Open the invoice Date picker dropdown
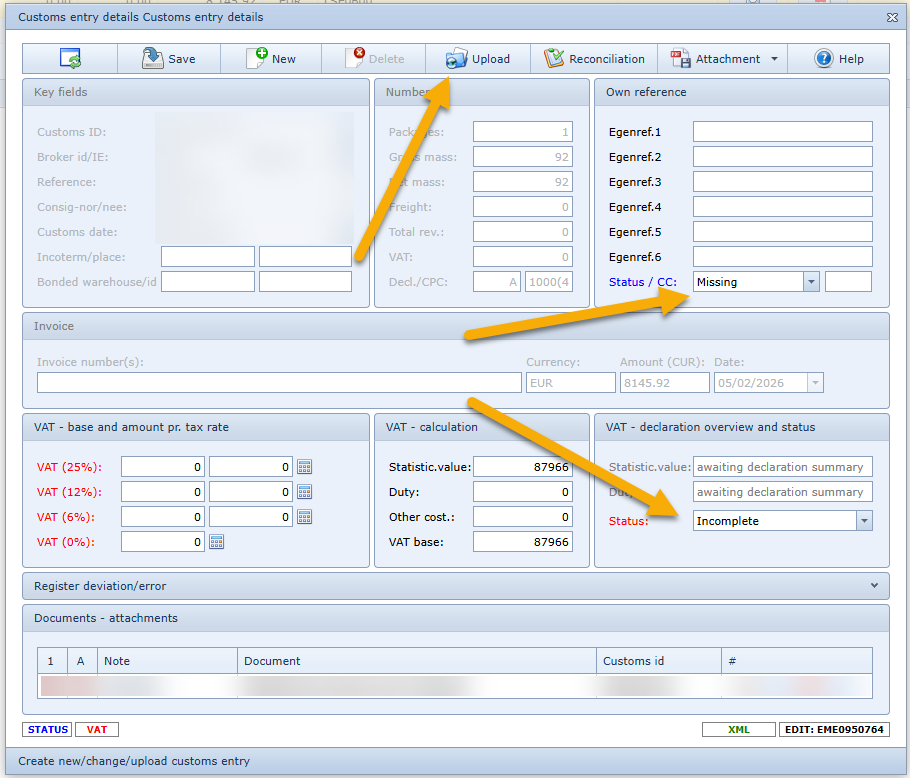 [x=816, y=383]
